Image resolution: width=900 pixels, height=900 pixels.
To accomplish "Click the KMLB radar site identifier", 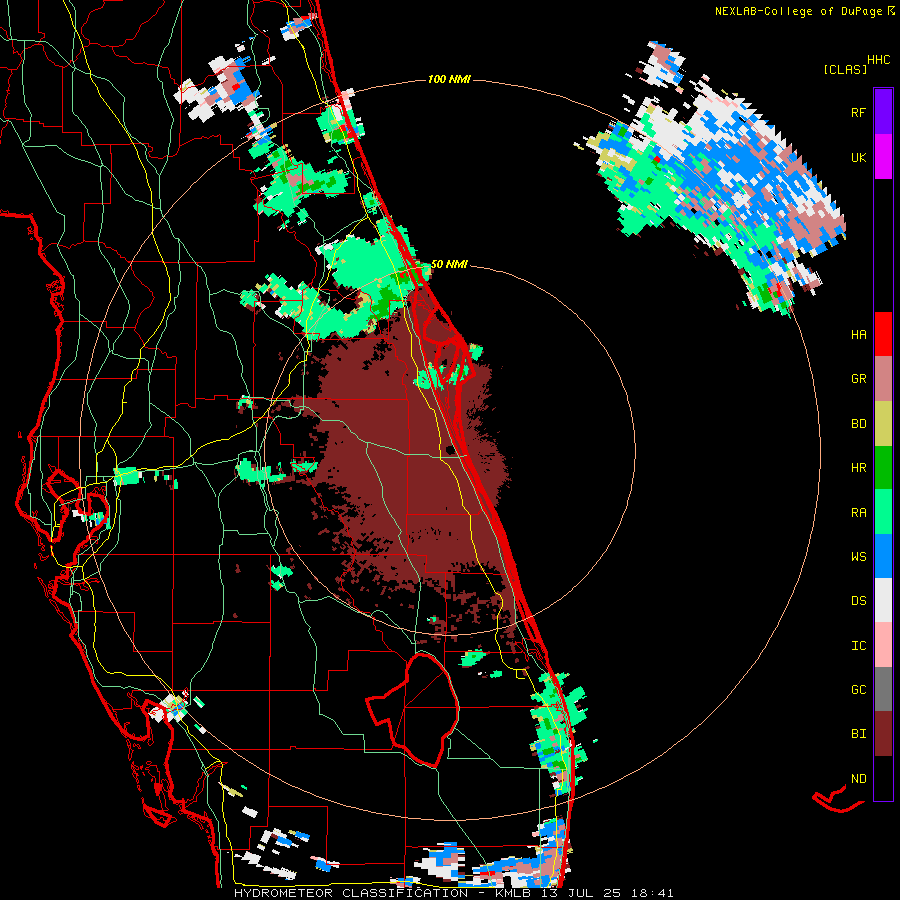I will pyautogui.click(x=513, y=893).
